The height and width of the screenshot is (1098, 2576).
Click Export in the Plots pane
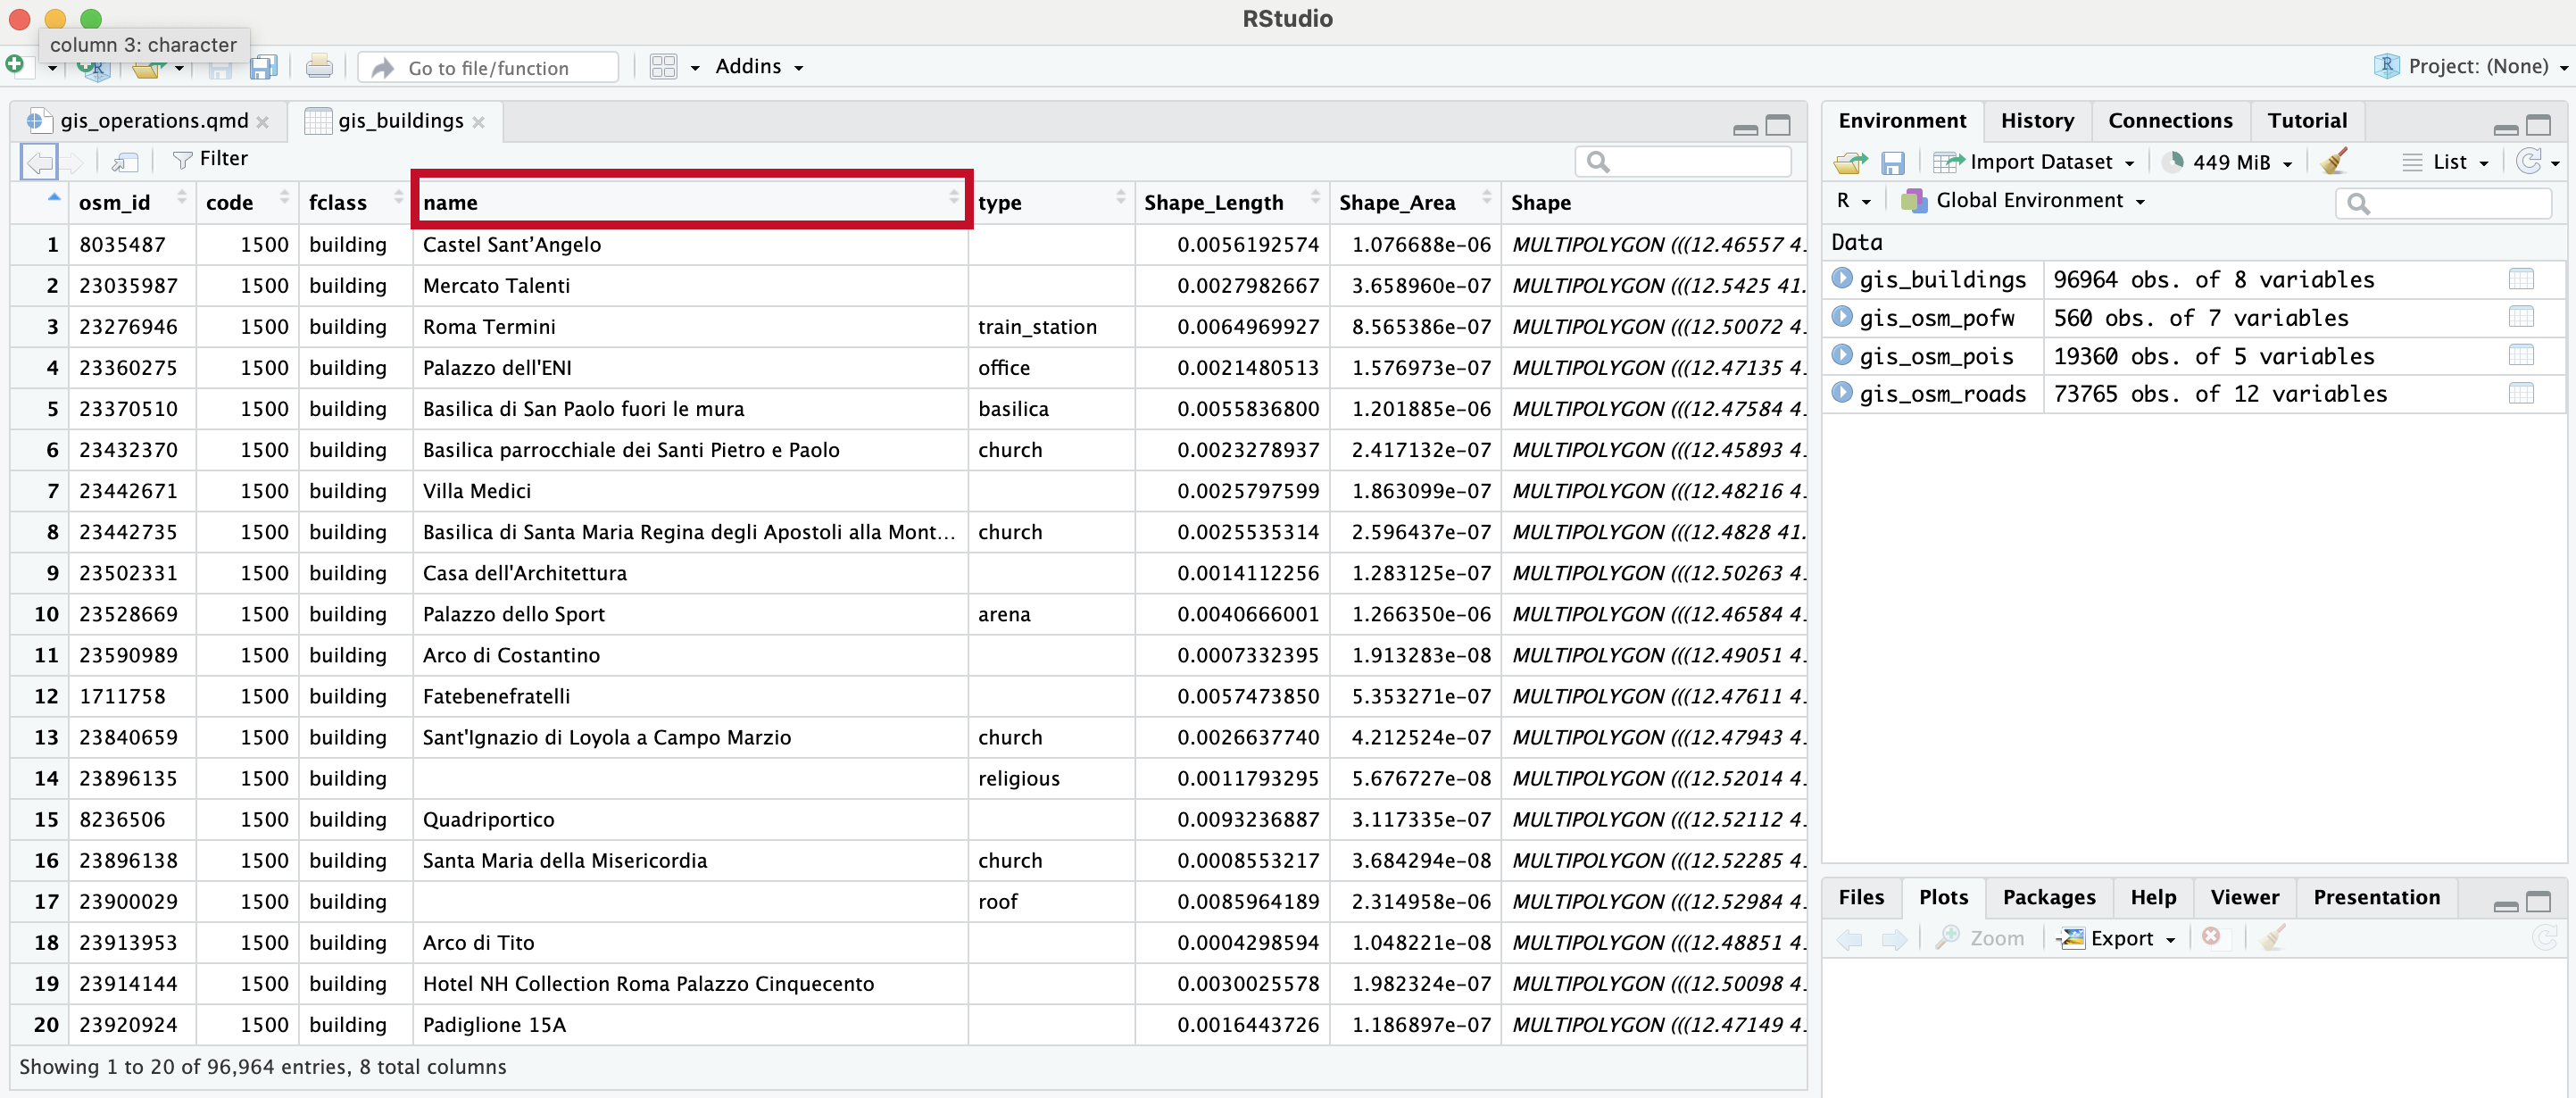point(2119,938)
